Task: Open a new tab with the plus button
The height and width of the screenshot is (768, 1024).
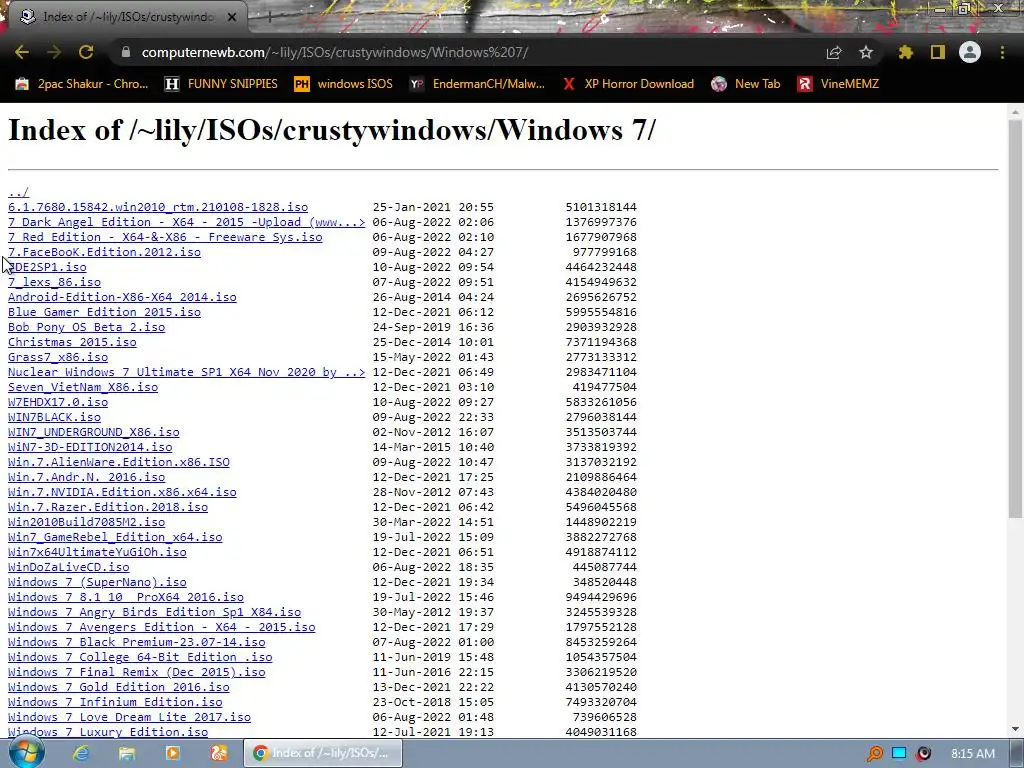Action: coord(269,18)
